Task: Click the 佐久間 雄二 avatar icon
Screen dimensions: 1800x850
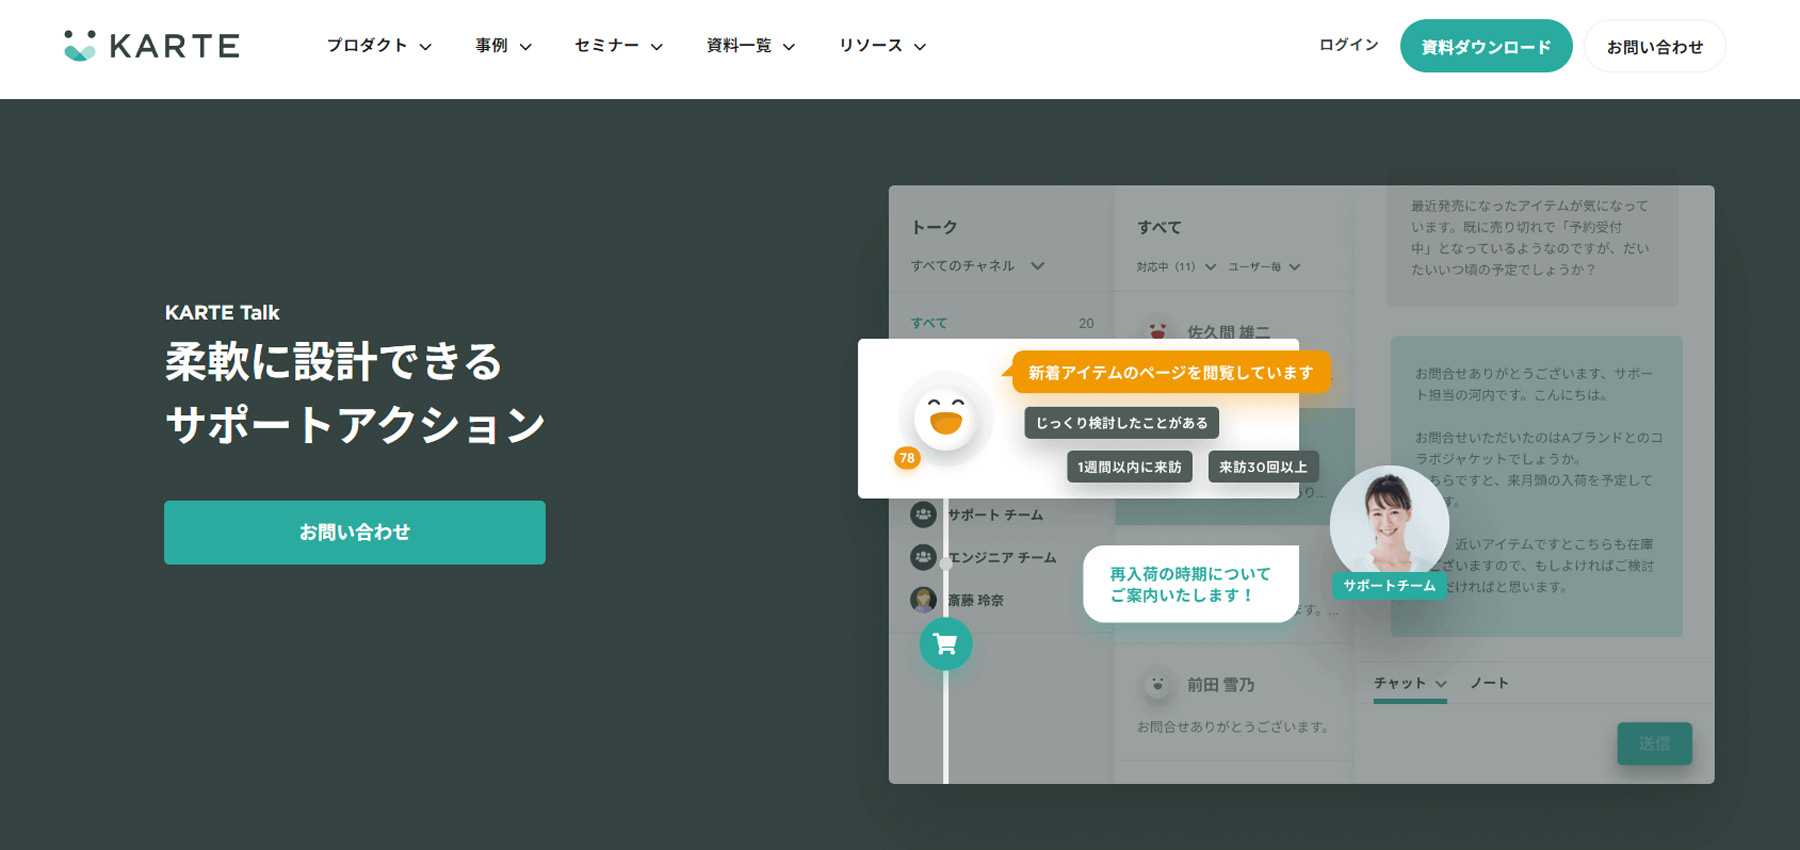Action: click(x=1157, y=329)
